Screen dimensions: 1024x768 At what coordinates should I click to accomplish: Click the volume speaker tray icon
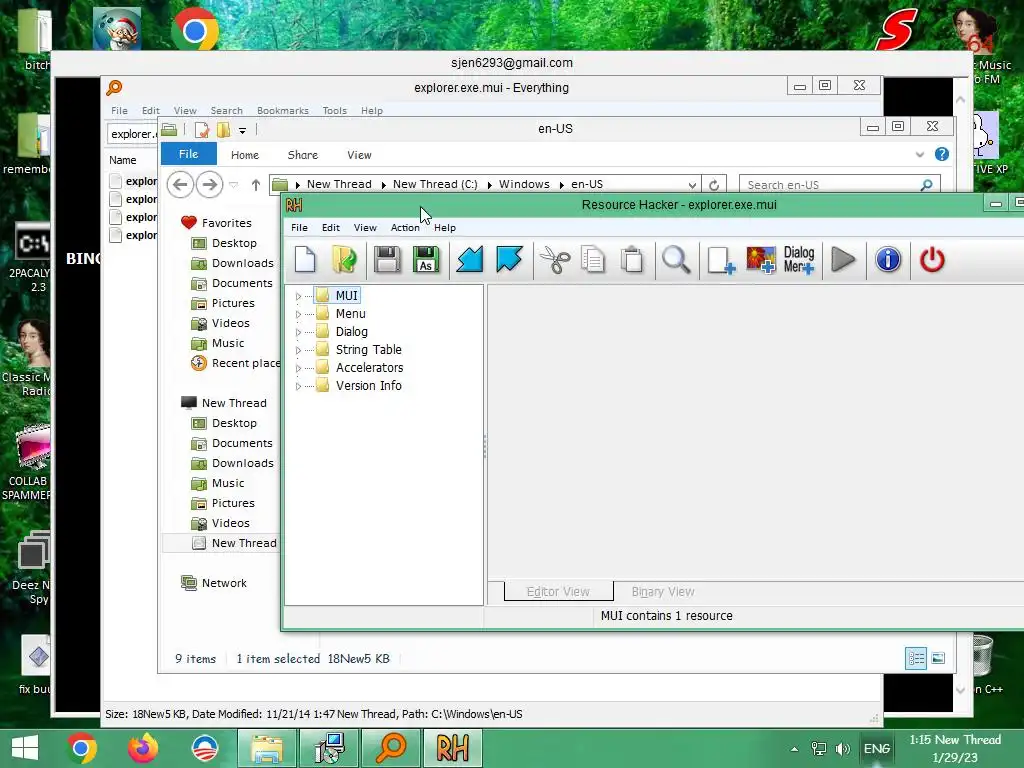point(842,748)
